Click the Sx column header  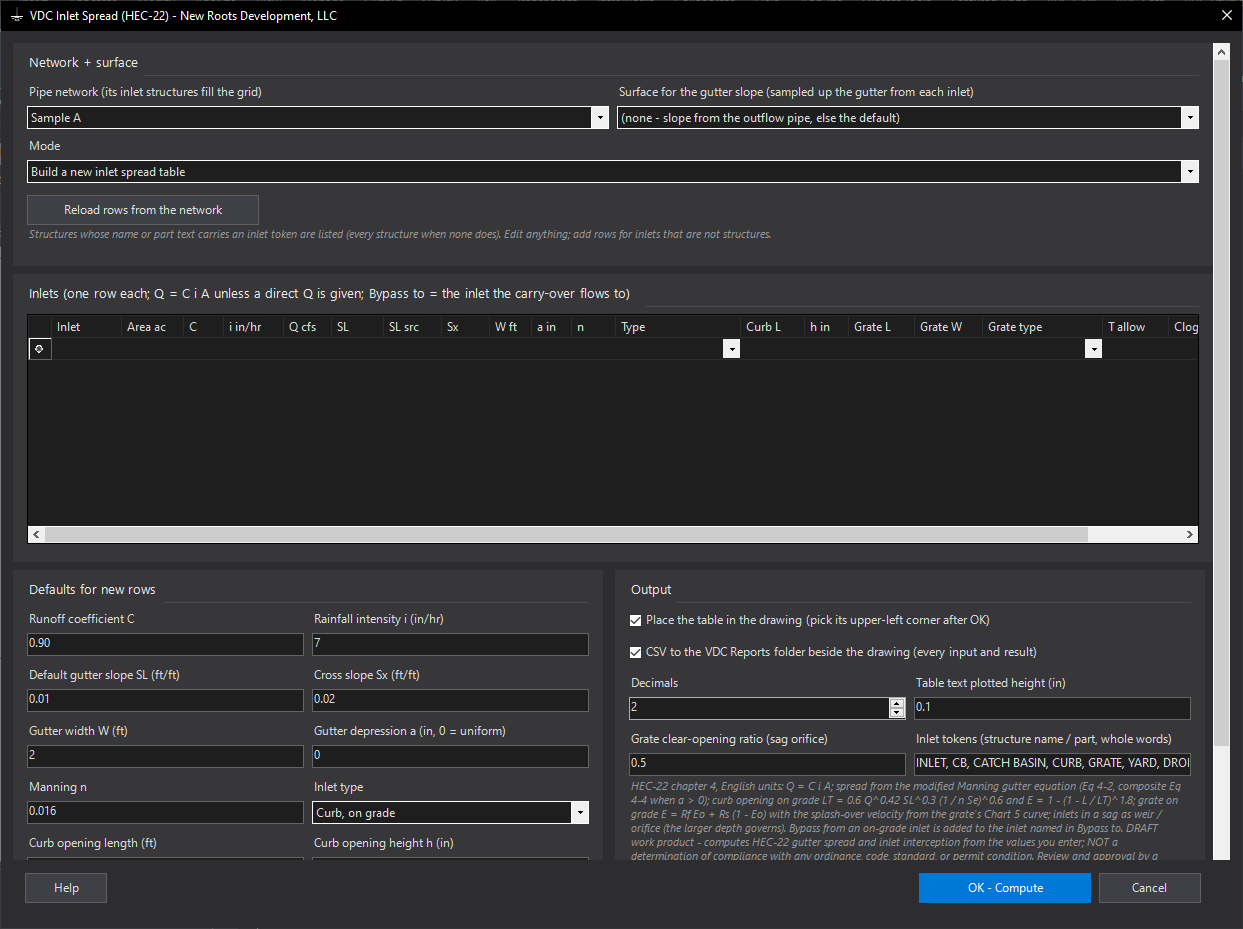click(x=465, y=327)
